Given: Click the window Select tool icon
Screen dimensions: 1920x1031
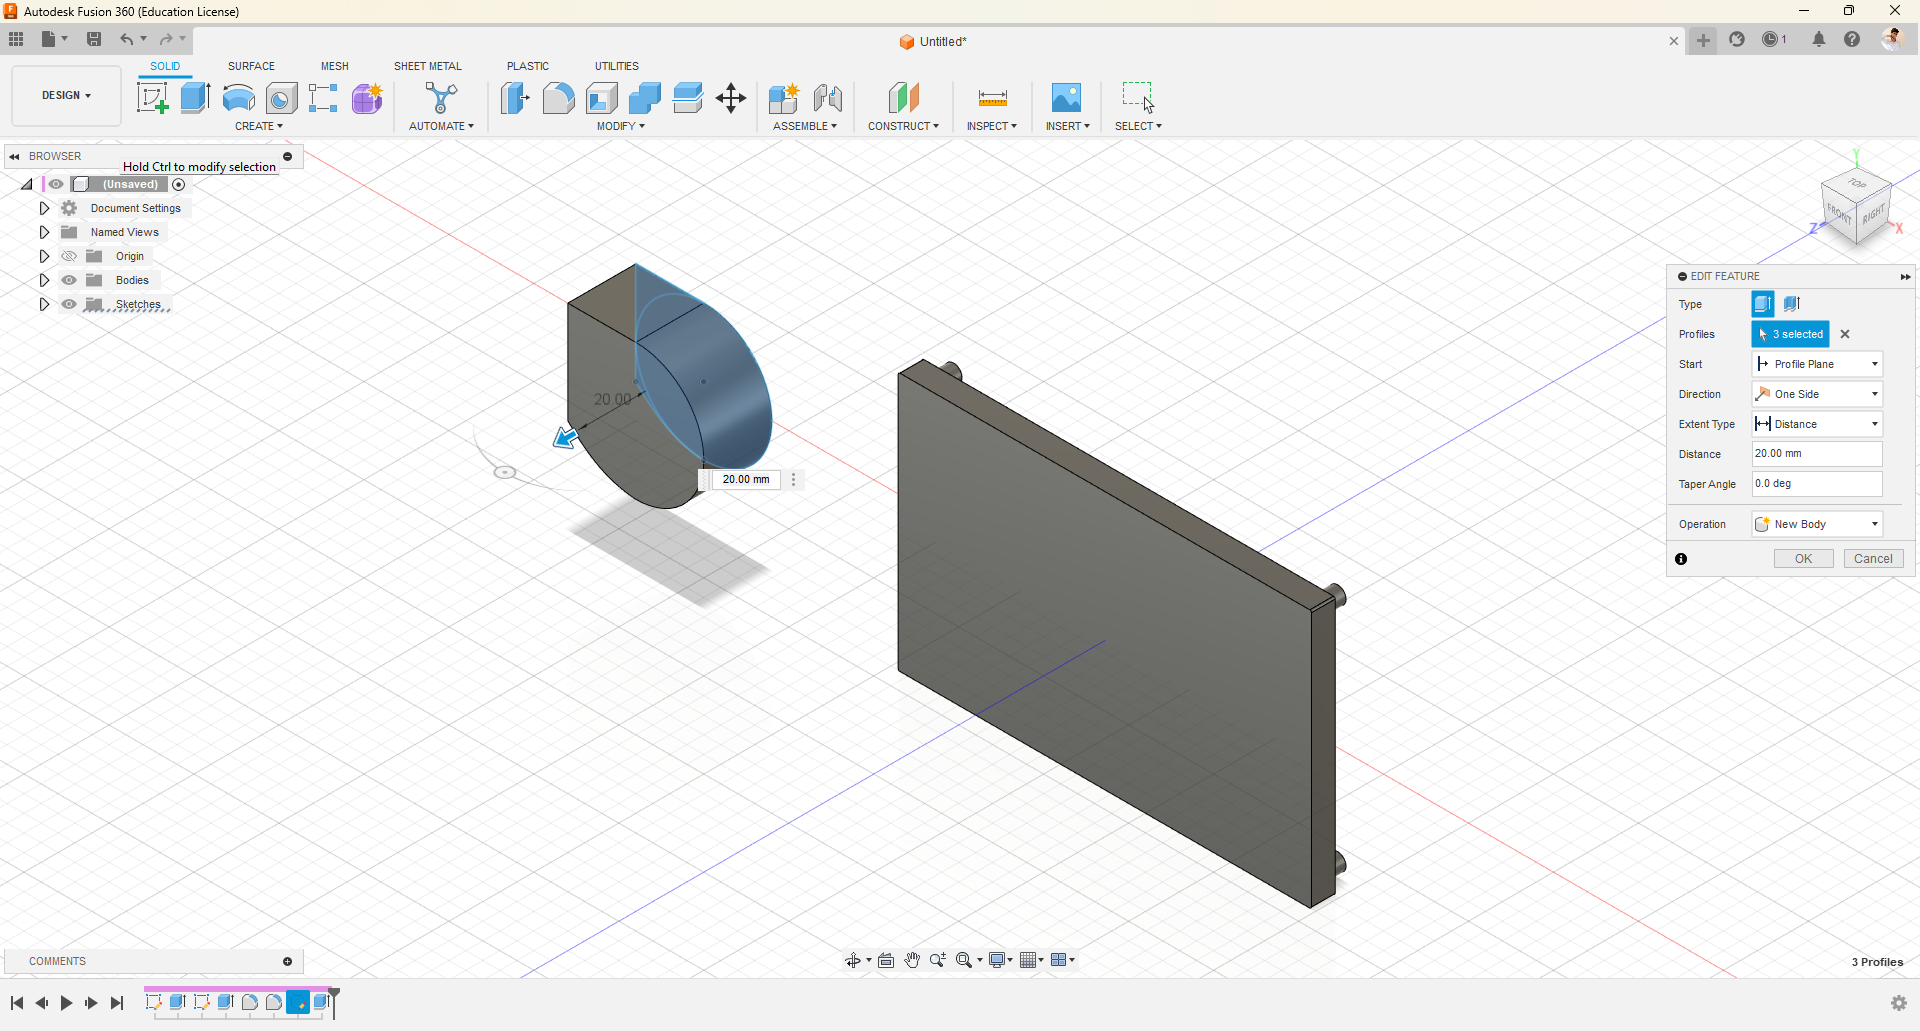Looking at the screenshot, I should pyautogui.click(x=1138, y=98).
